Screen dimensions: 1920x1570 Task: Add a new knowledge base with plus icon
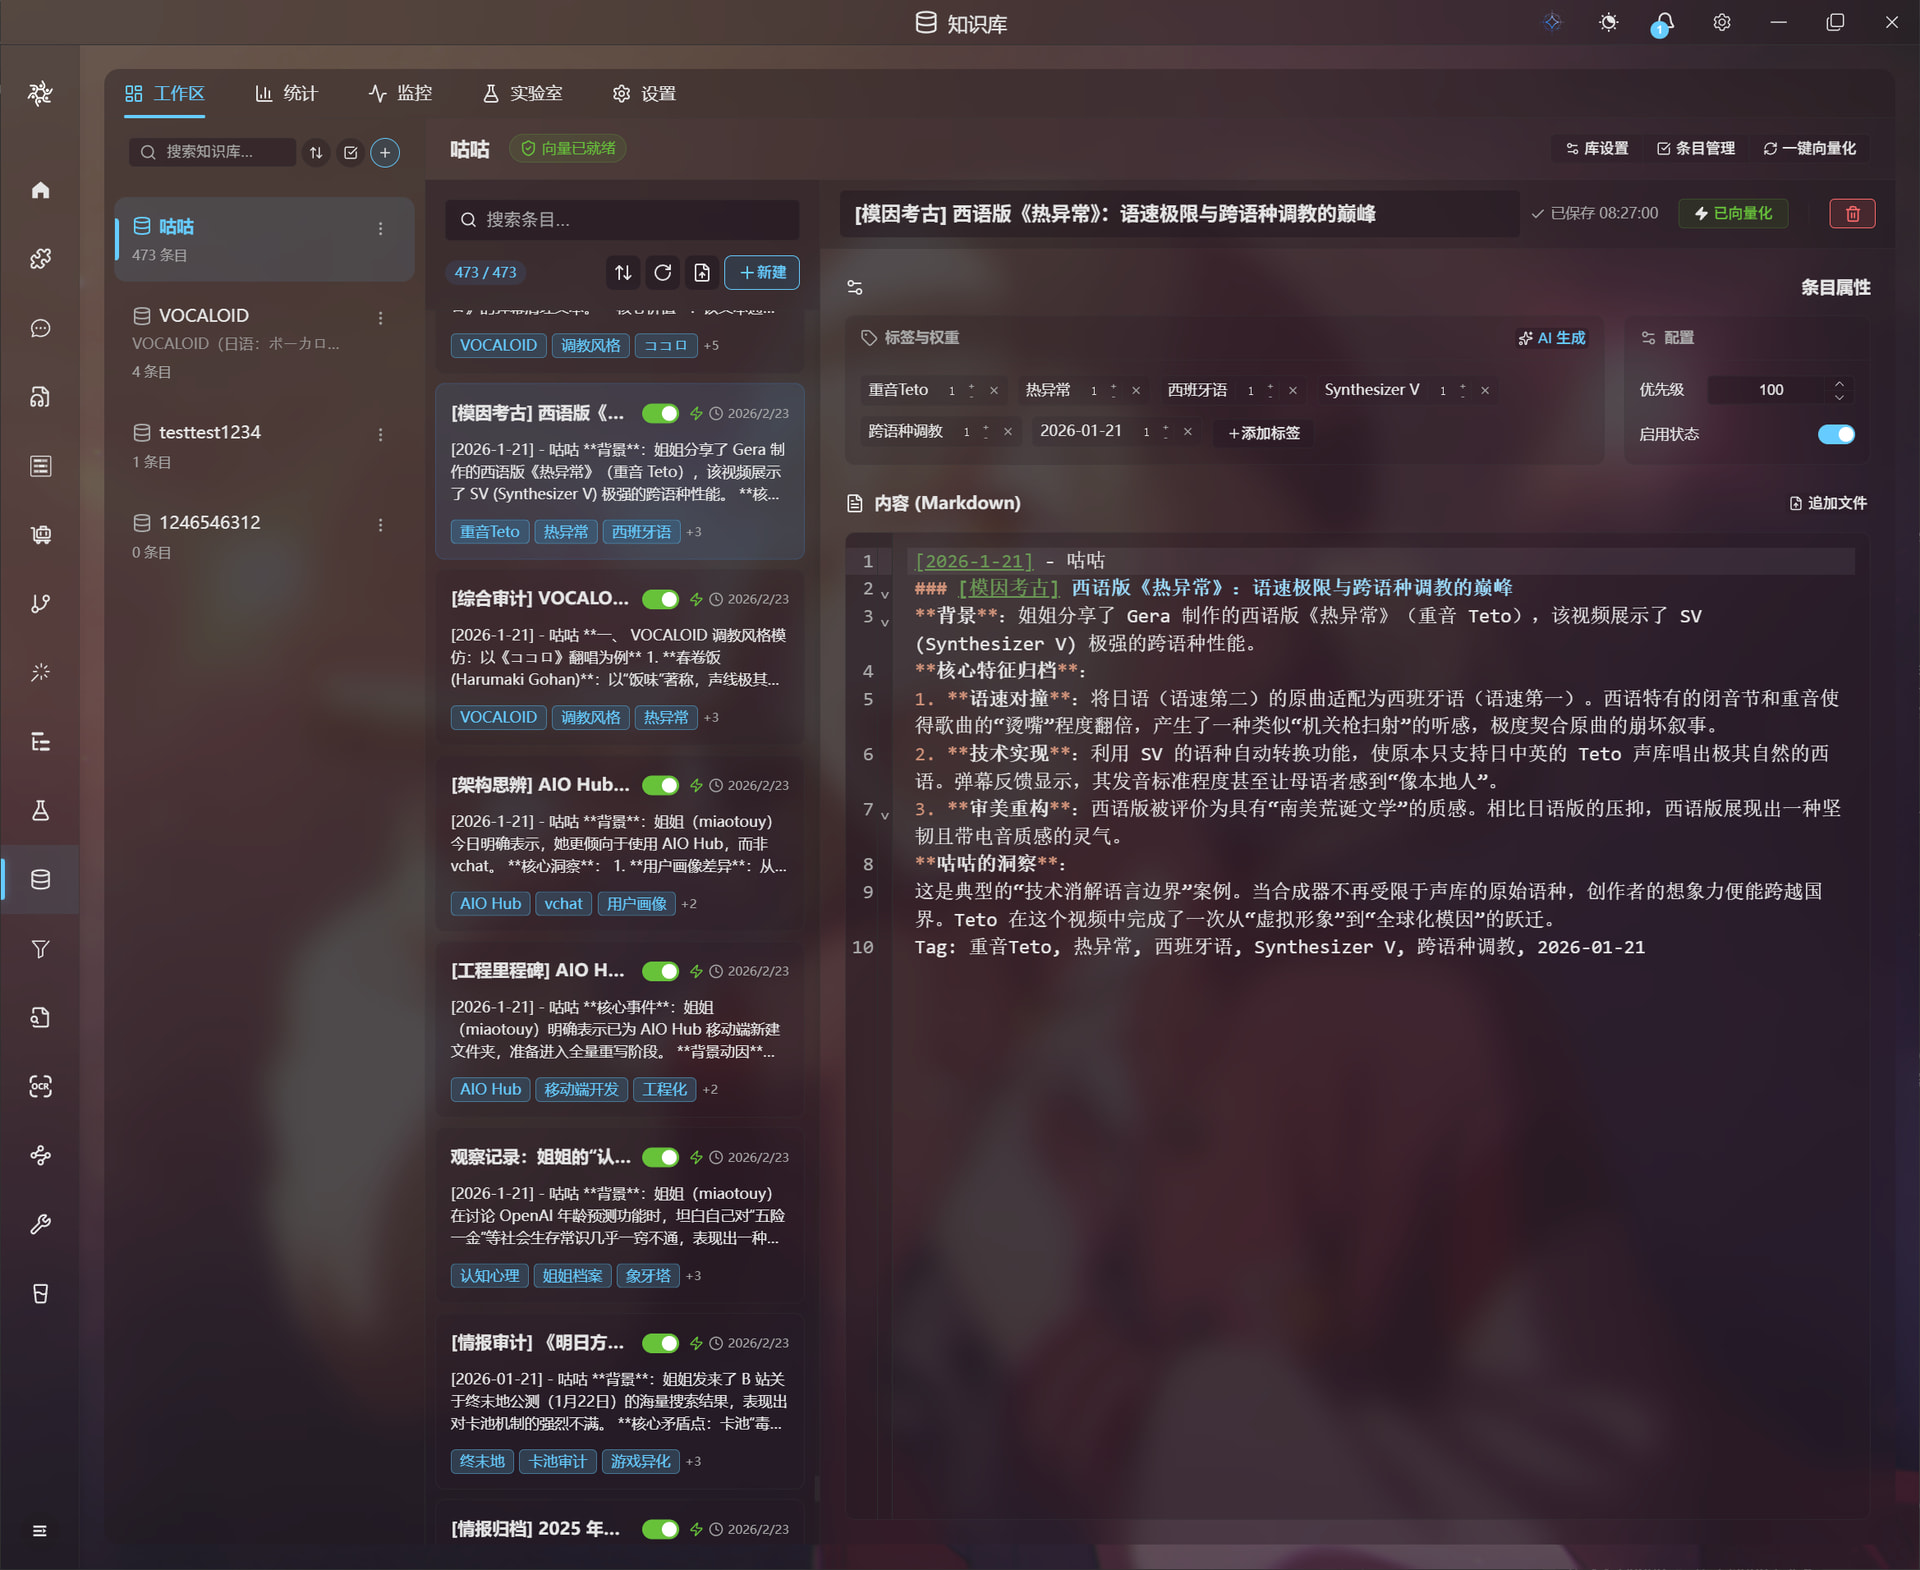pyautogui.click(x=385, y=152)
